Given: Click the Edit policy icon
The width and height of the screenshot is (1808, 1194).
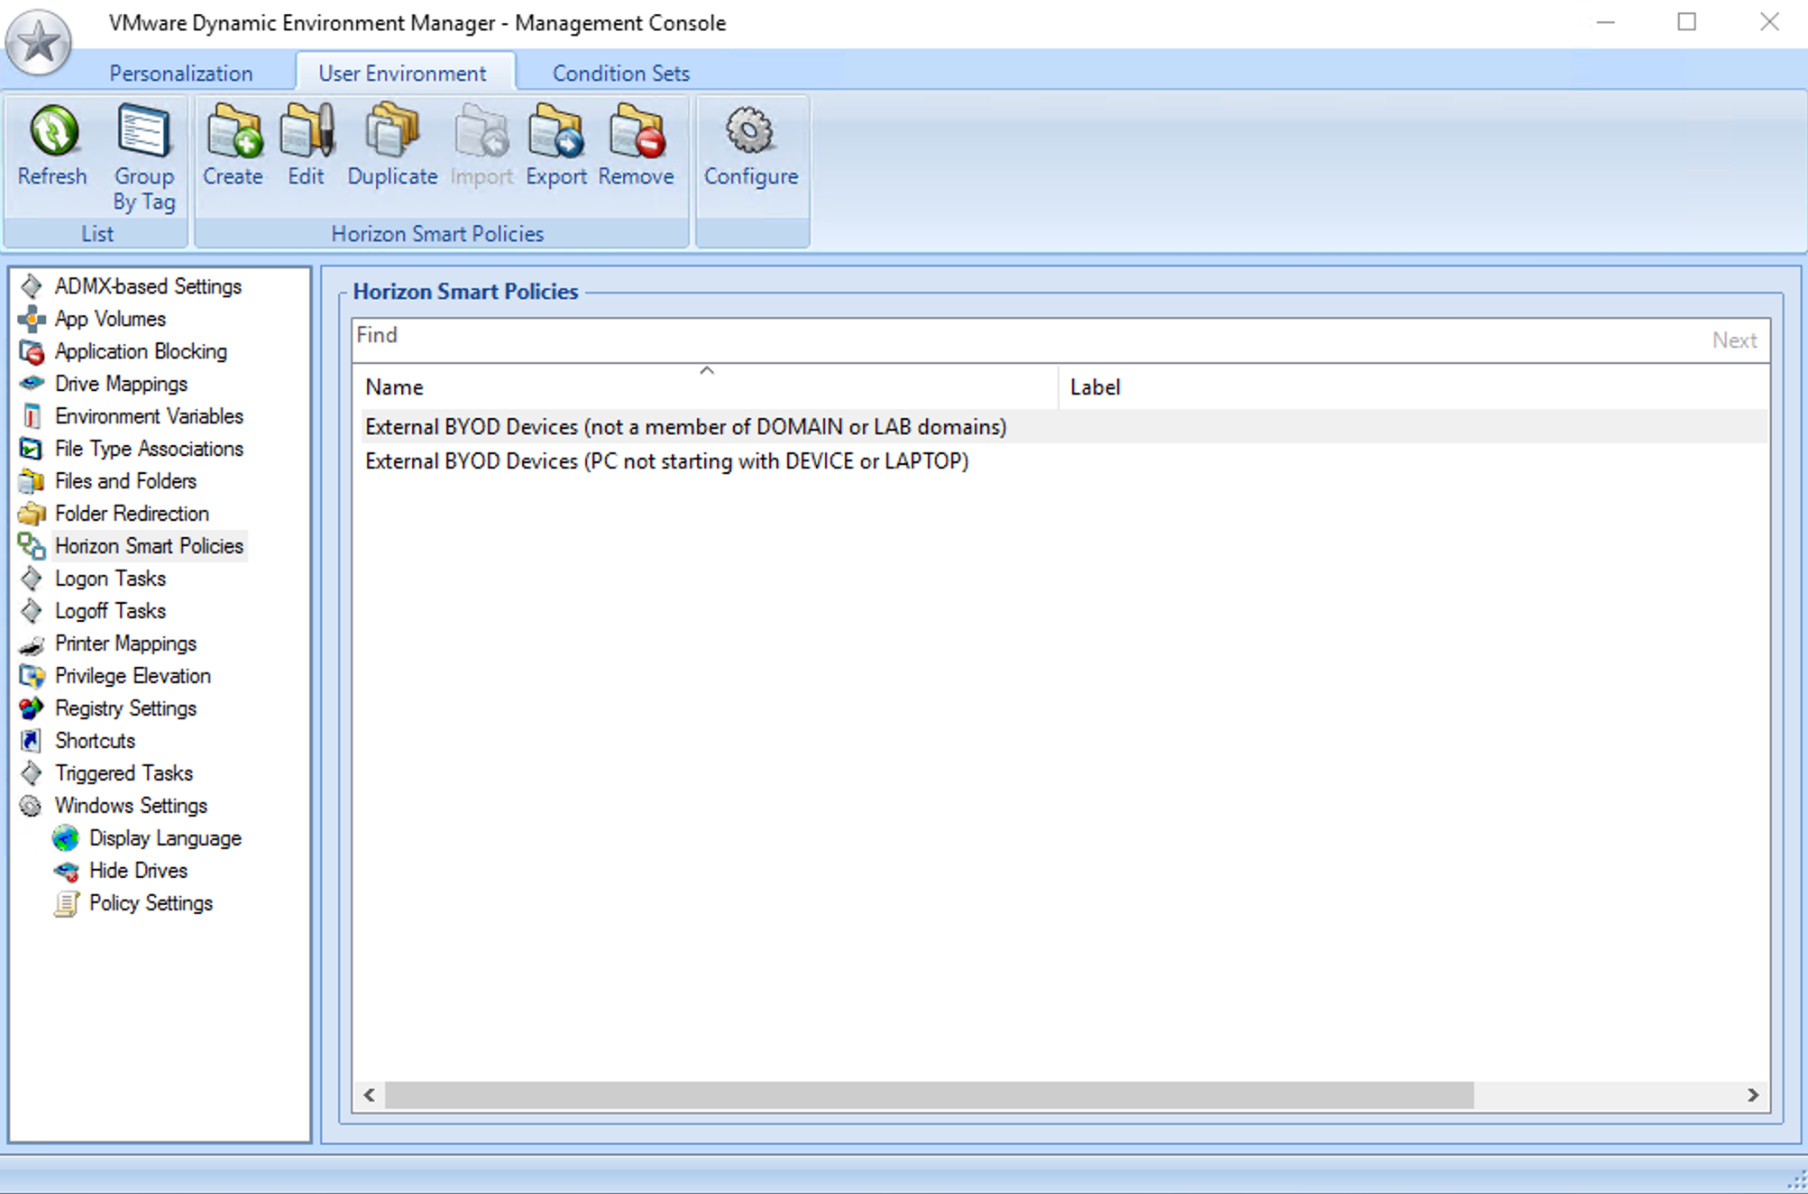Looking at the screenshot, I should point(306,146).
